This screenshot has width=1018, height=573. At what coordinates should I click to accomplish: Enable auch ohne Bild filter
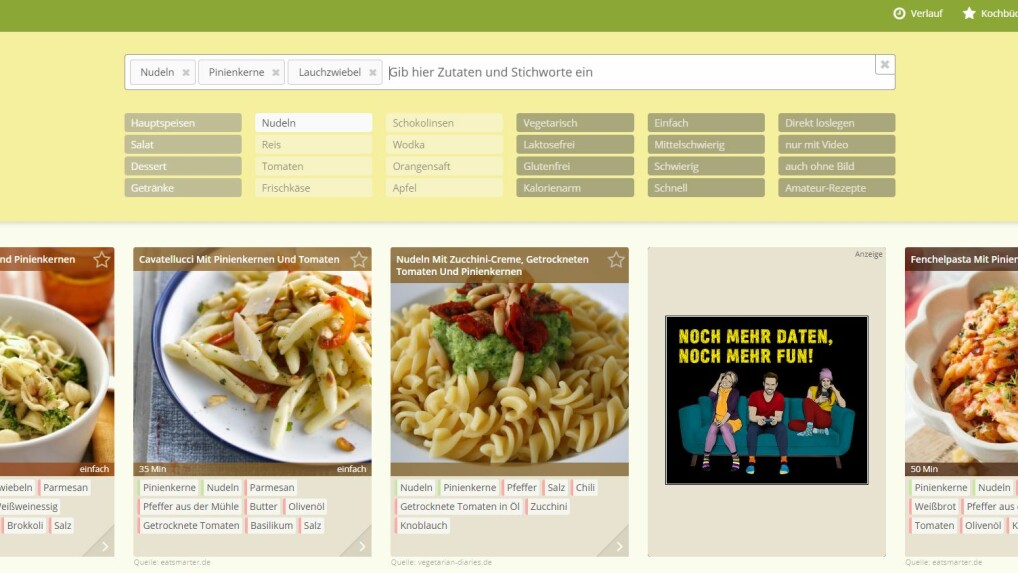pos(837,166)
